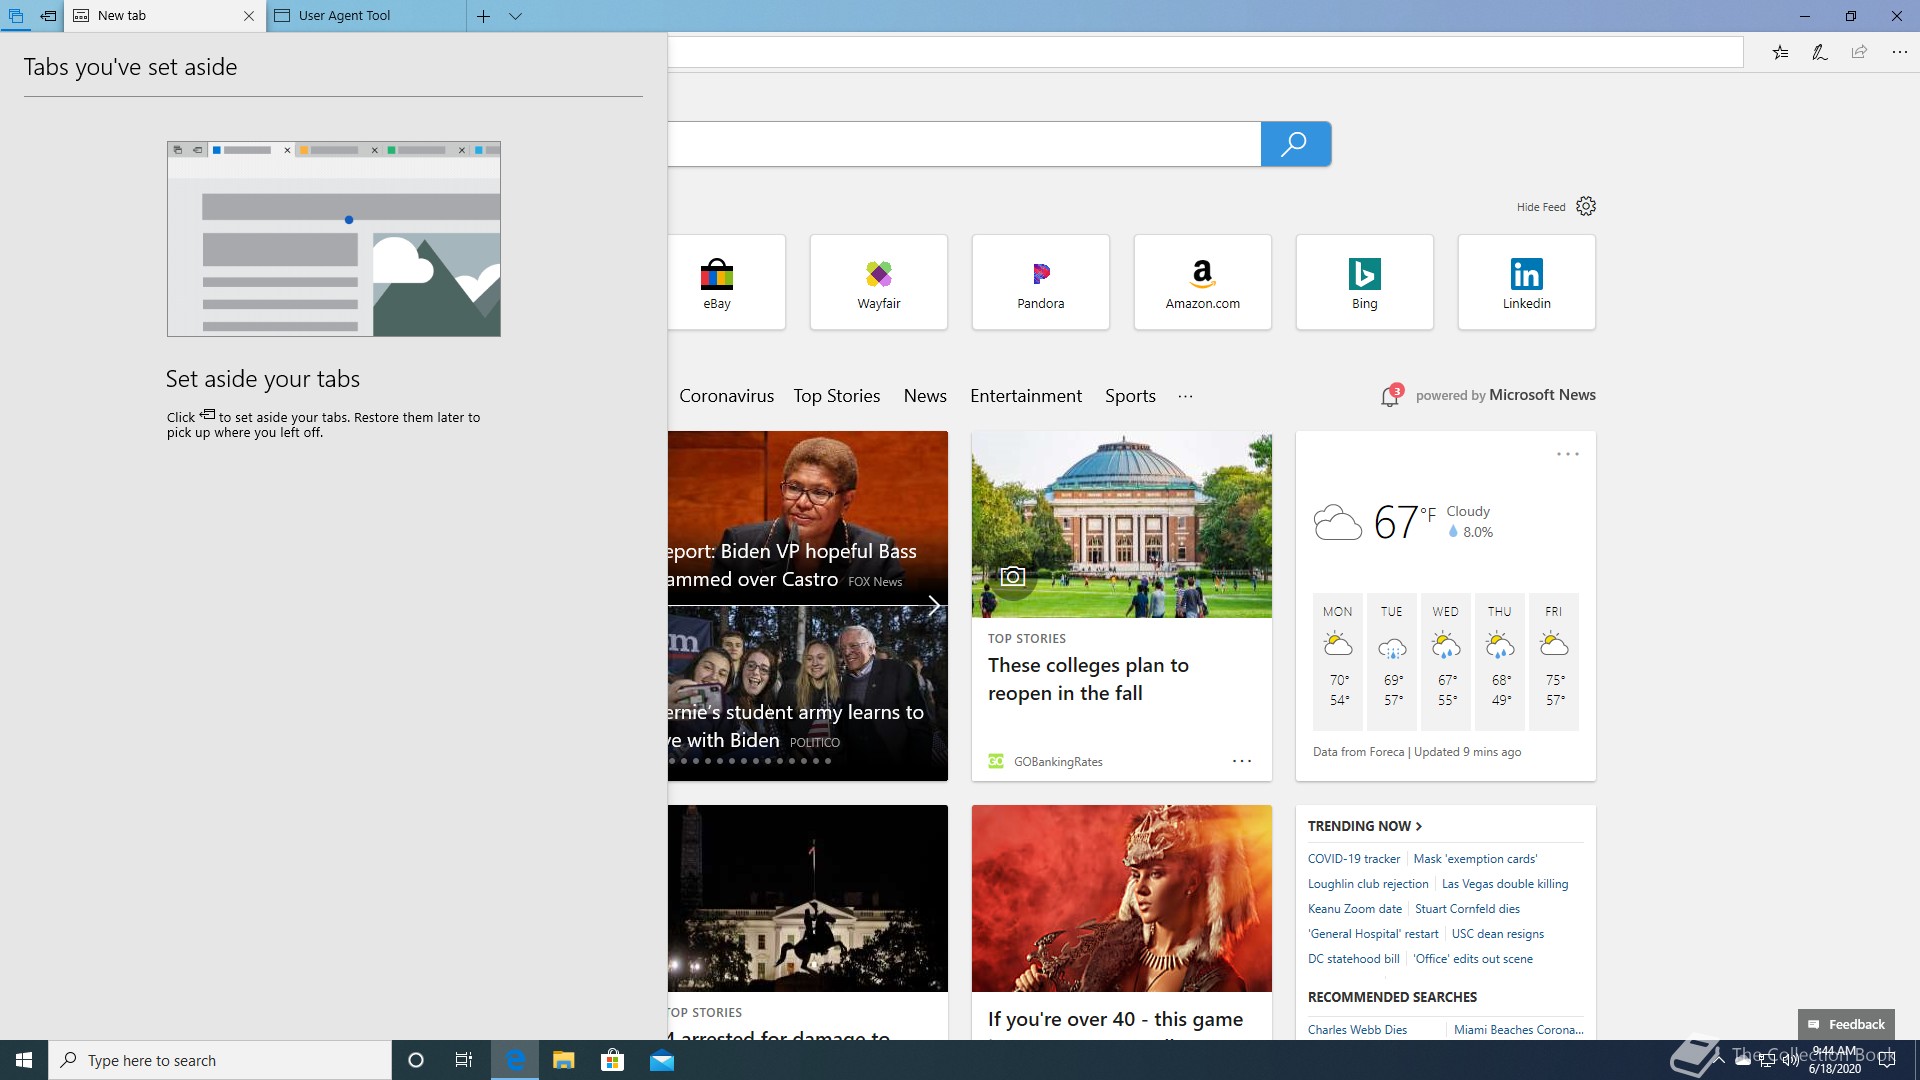The image size is (1920, 1080).
Task: Open the Charles Webb Dies search link
Action: [1356, 1029]
